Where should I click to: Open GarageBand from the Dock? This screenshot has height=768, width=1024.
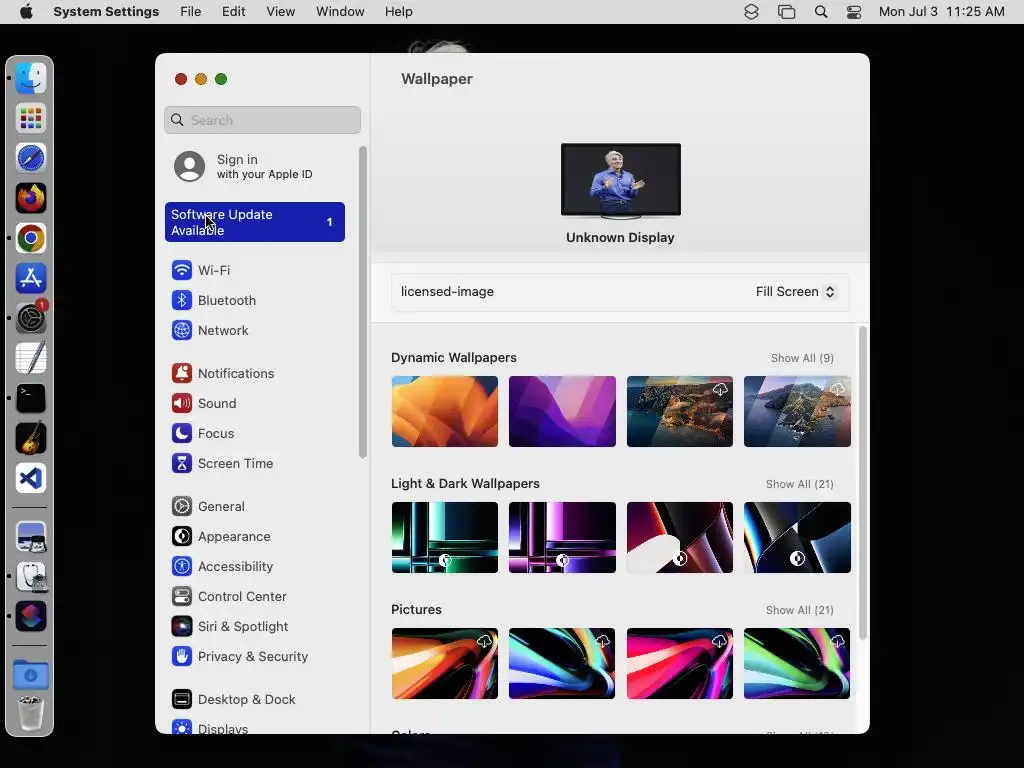31,438
